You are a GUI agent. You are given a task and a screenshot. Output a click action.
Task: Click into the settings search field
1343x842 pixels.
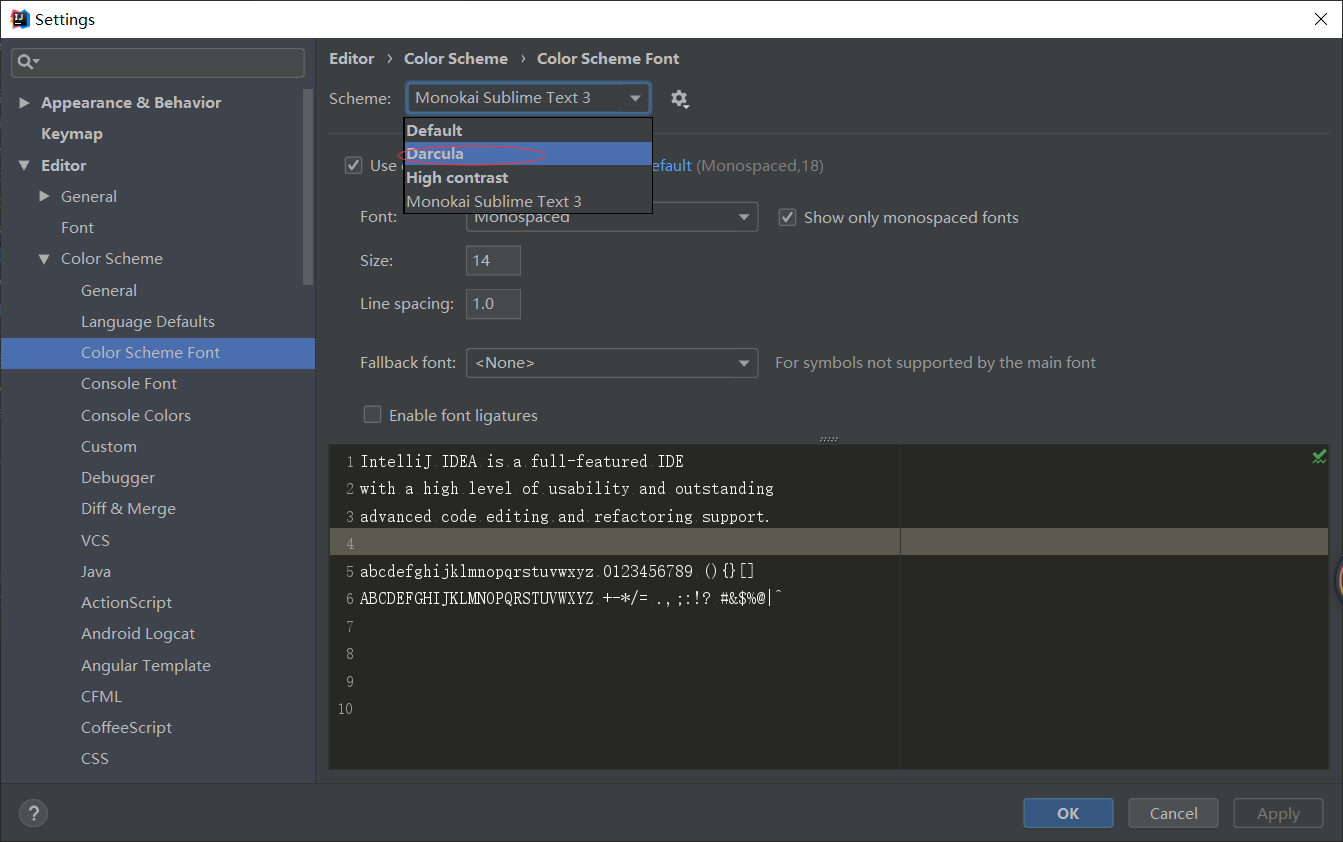pos(158,62)
